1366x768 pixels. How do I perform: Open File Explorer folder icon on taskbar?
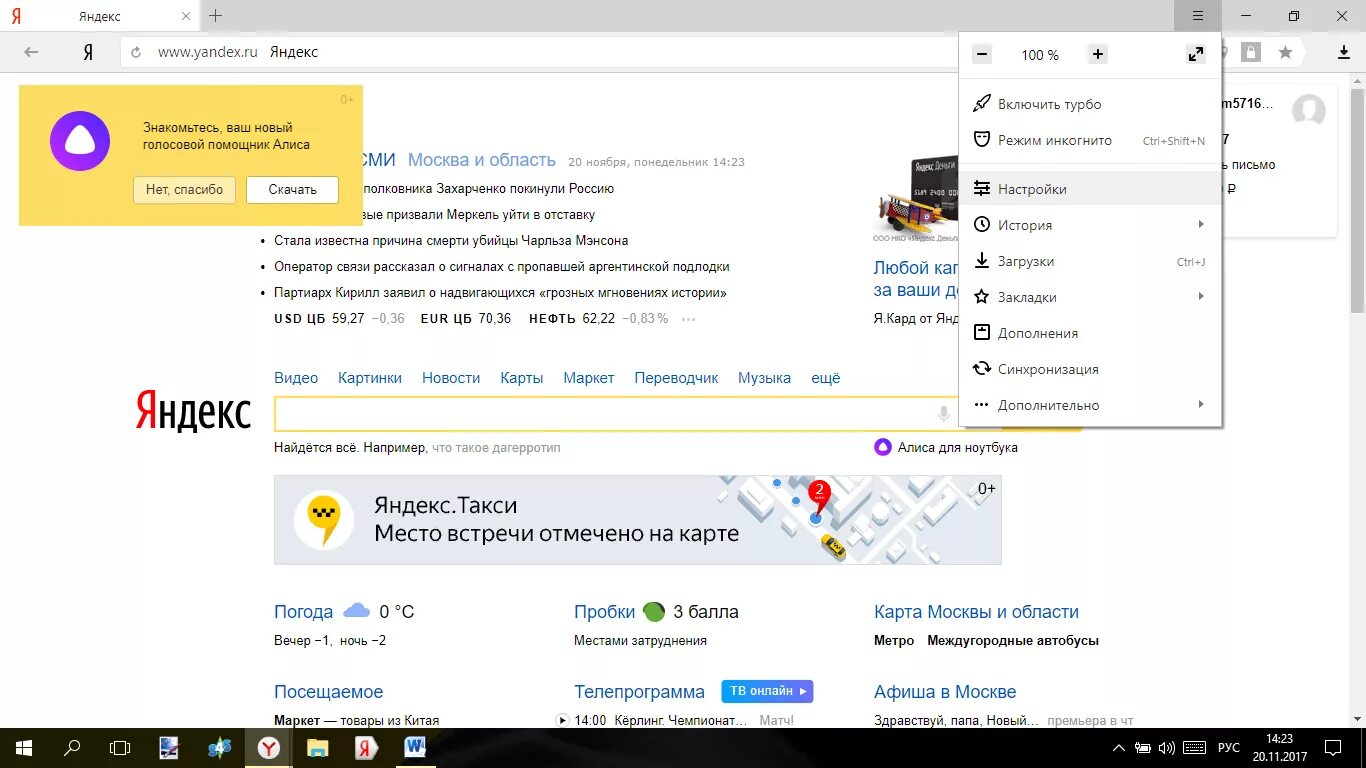click(317, 747)
